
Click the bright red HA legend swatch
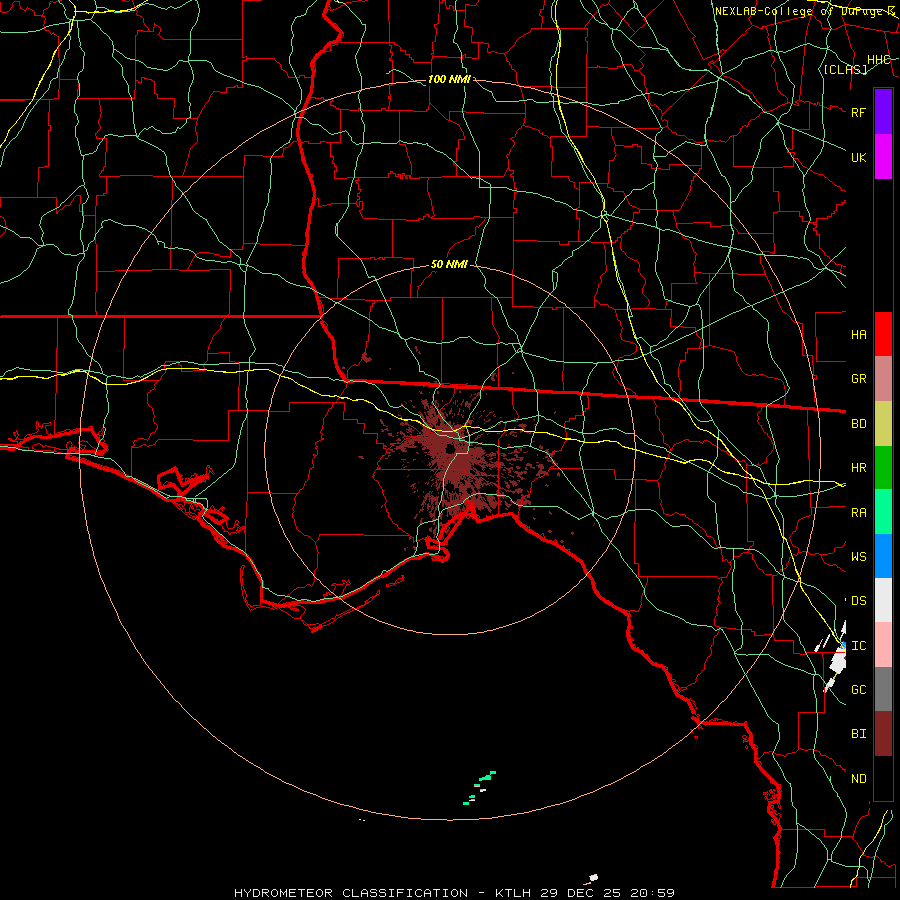tap(883, 334)
